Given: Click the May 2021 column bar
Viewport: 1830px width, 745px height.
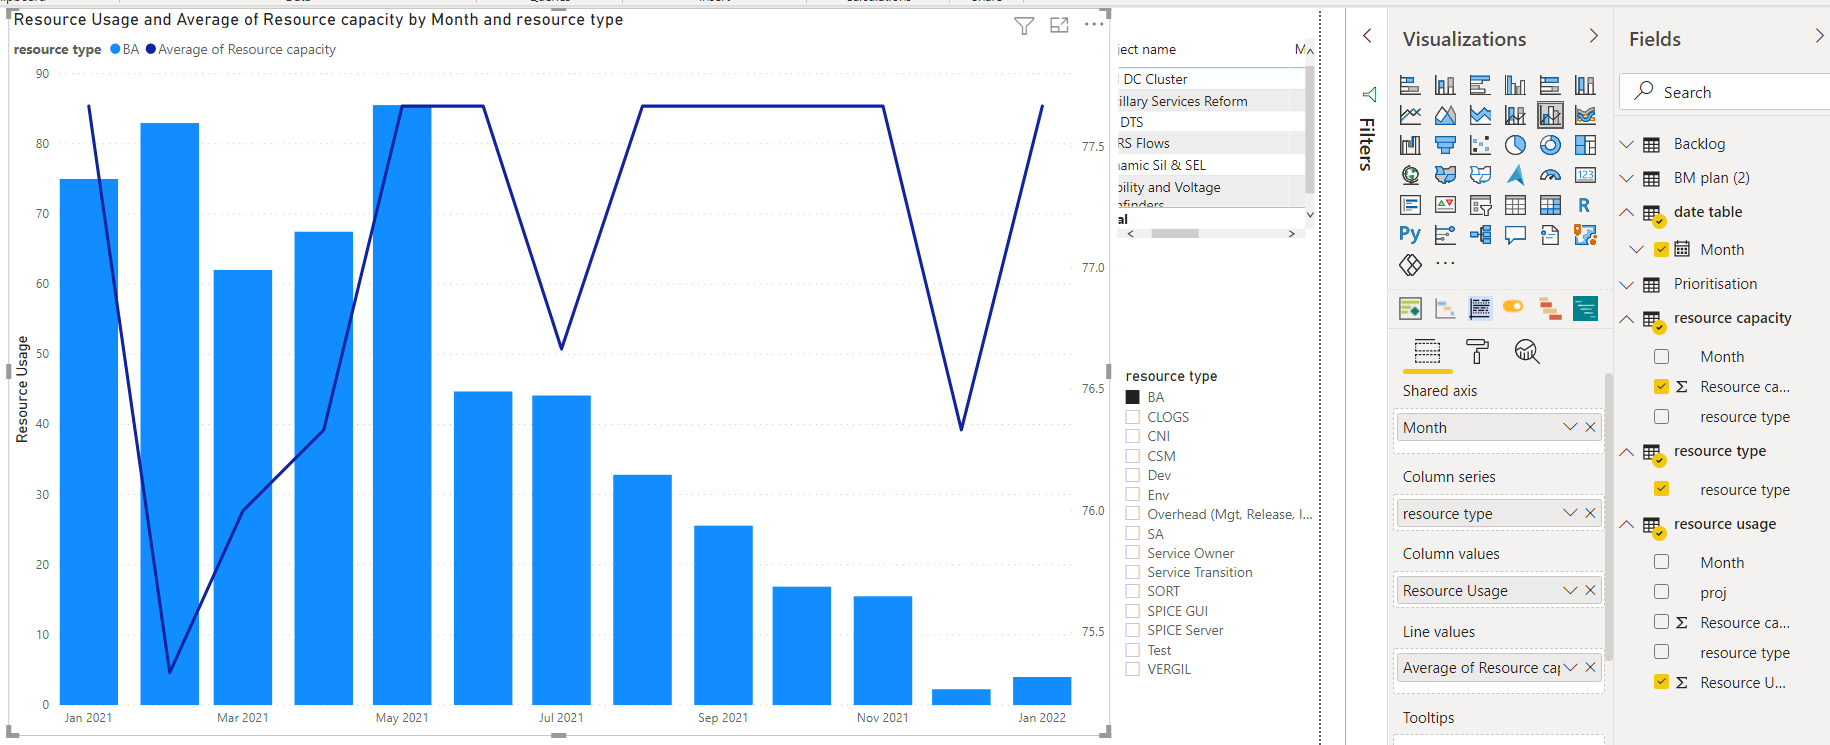Looking at the screenshot, I should [402, 404].
